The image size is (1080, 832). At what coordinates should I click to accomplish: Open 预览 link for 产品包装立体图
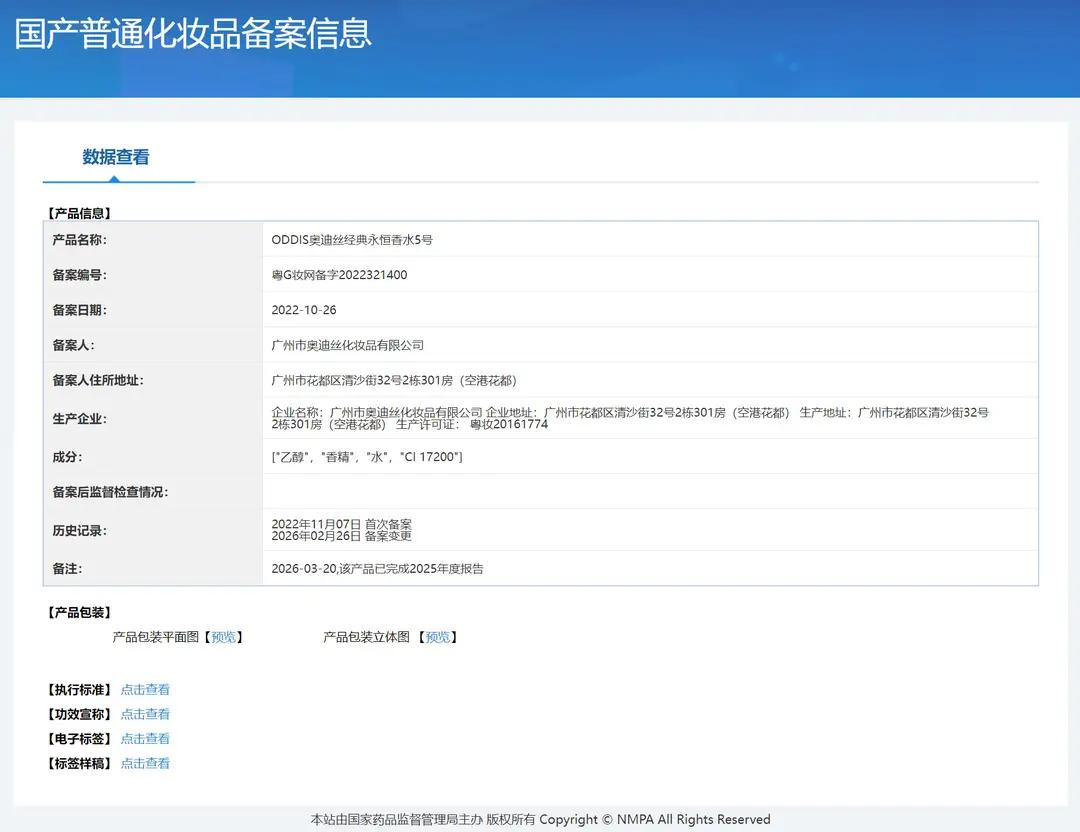[x=438, y=637]
